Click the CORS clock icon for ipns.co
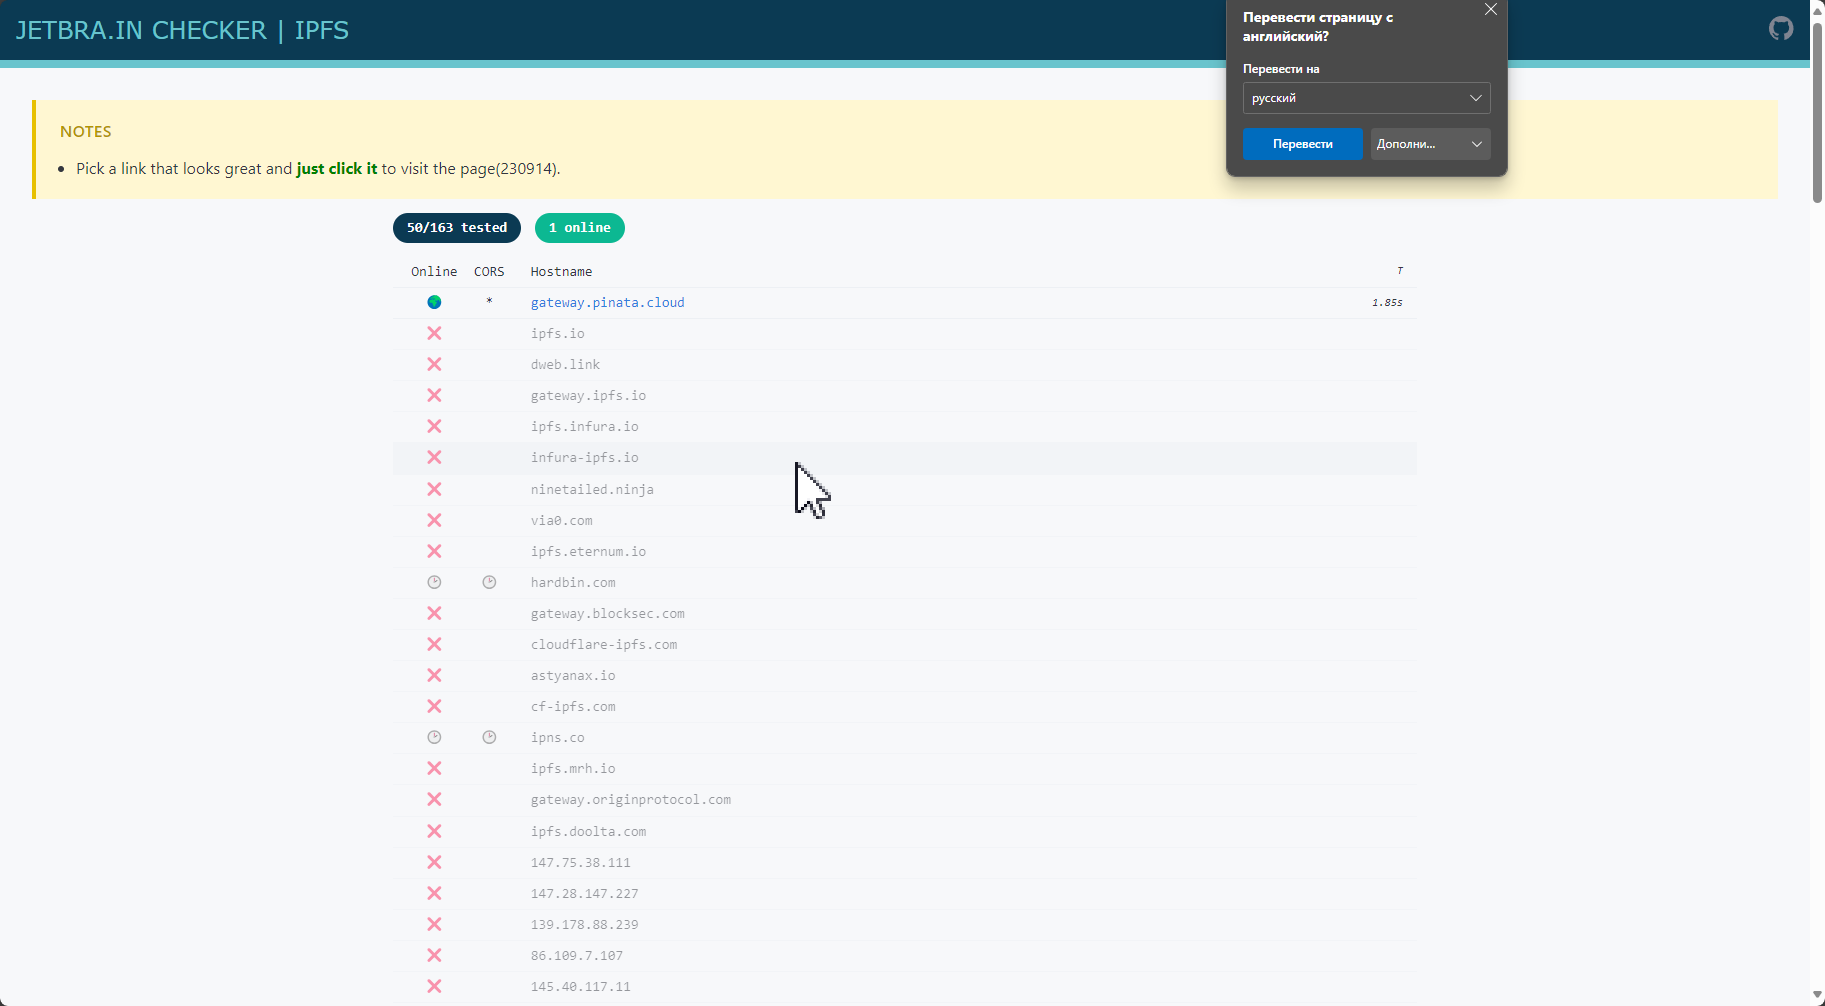The image size is (1825, 1006). [489, 737]
